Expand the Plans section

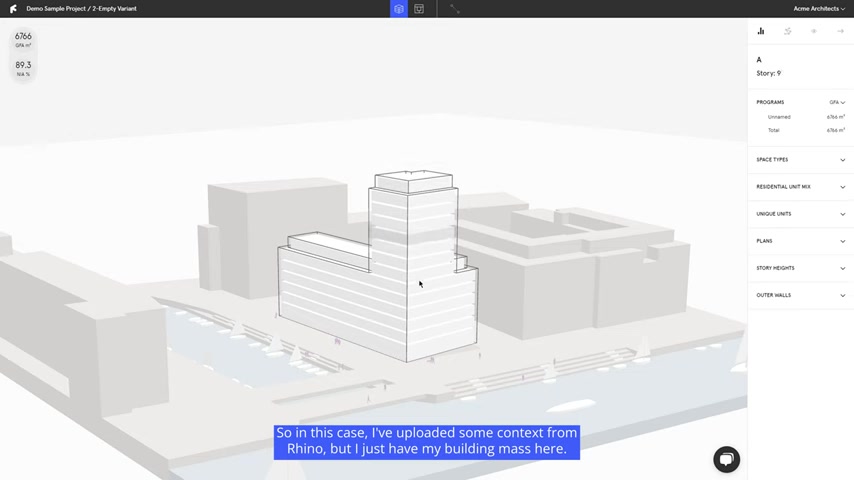click(x=801, y=241)
